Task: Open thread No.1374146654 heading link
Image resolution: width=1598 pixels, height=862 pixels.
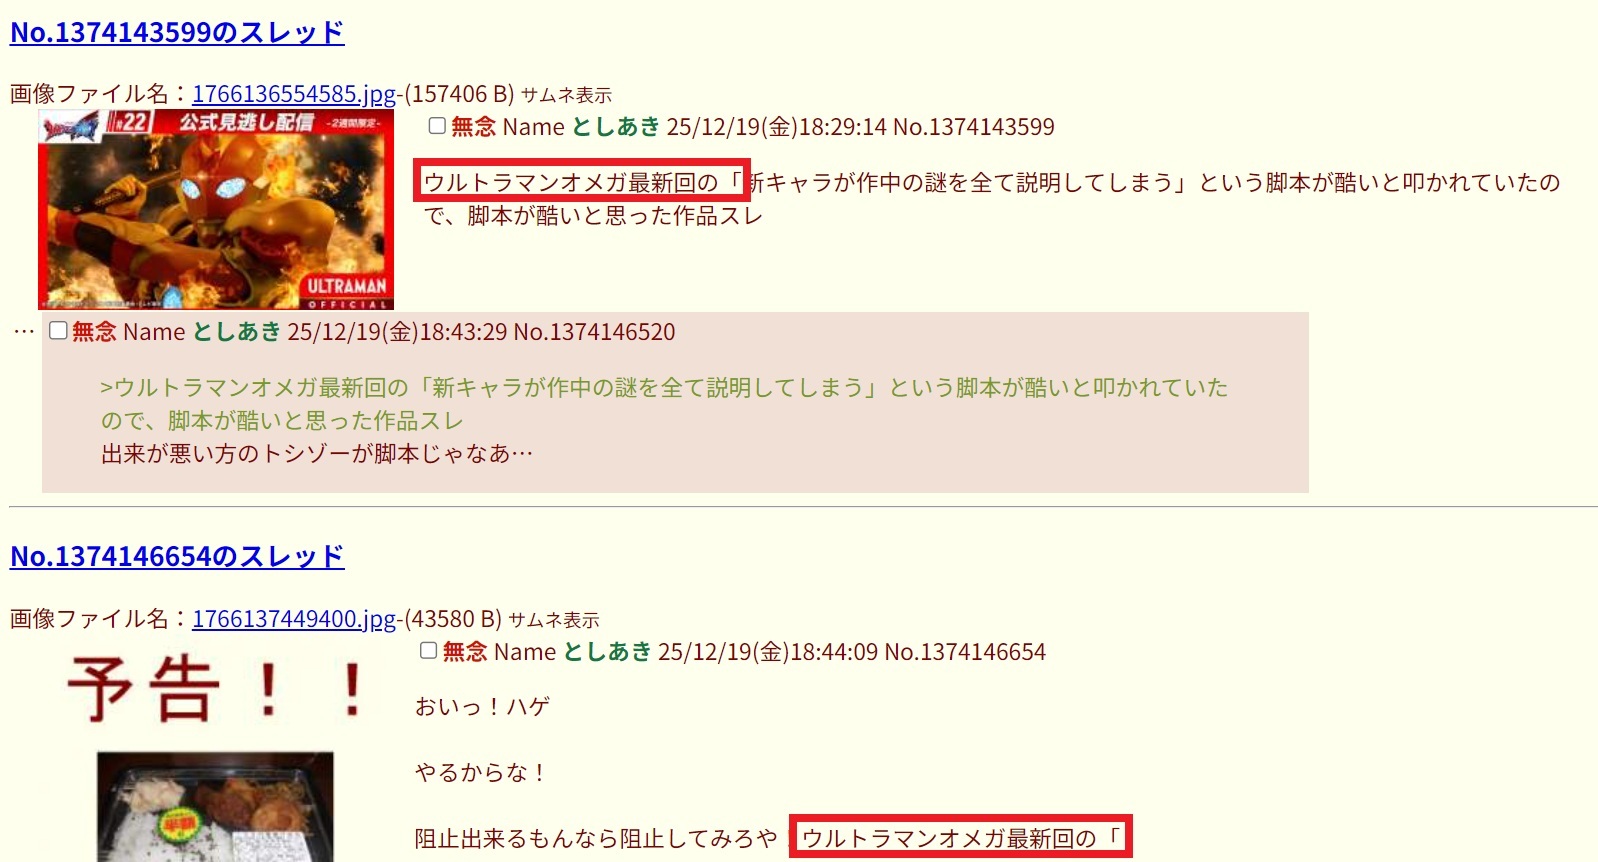Action: pos(177,556)
